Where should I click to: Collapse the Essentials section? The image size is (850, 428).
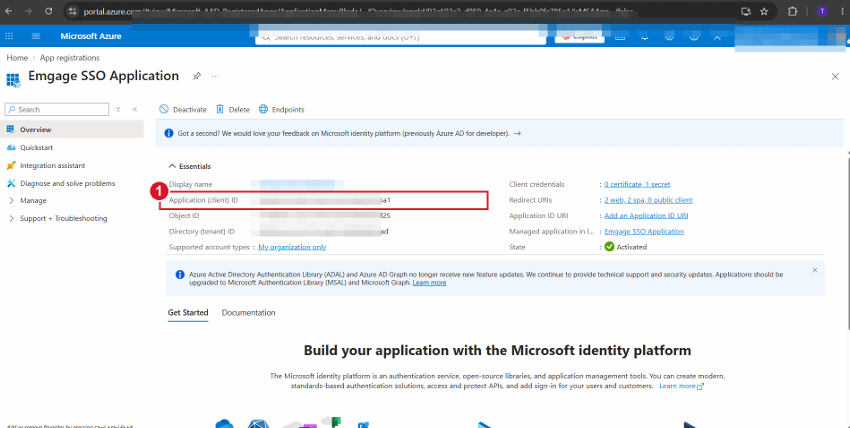coord(190,166)
